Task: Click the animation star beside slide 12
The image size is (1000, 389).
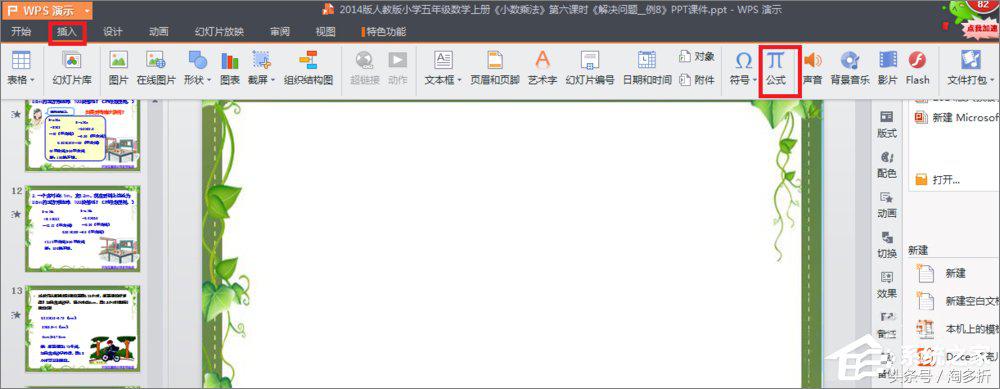Action: click(17, 214)
